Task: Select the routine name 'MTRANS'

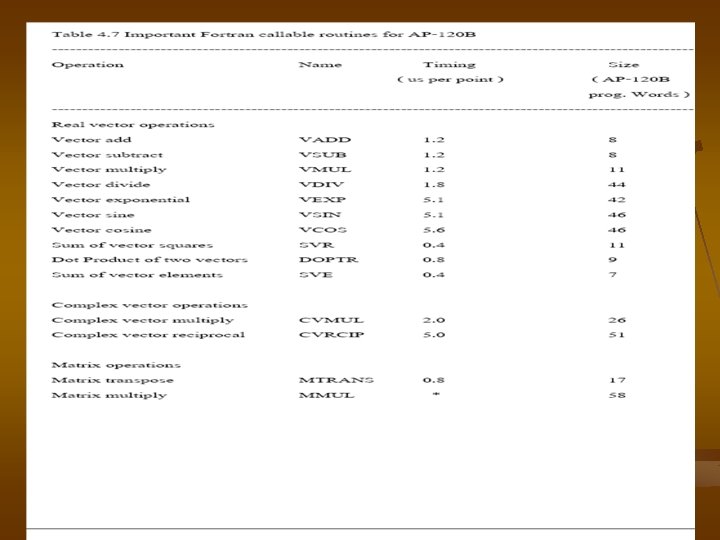Action: click(336, 380)
